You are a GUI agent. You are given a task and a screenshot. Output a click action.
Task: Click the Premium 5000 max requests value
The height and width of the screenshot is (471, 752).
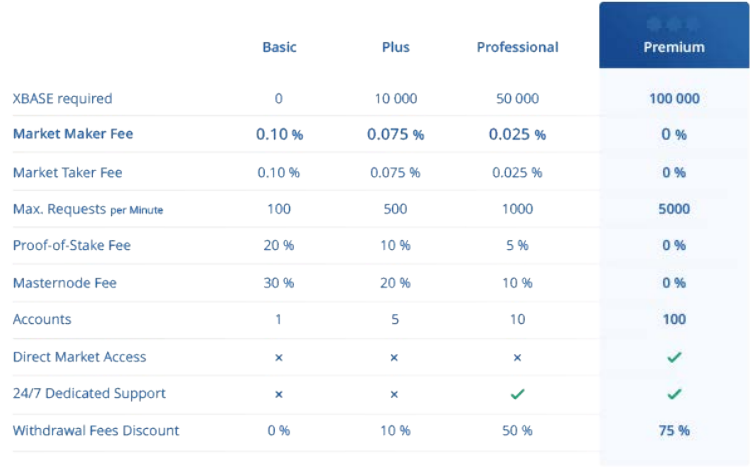coord(674,209)
